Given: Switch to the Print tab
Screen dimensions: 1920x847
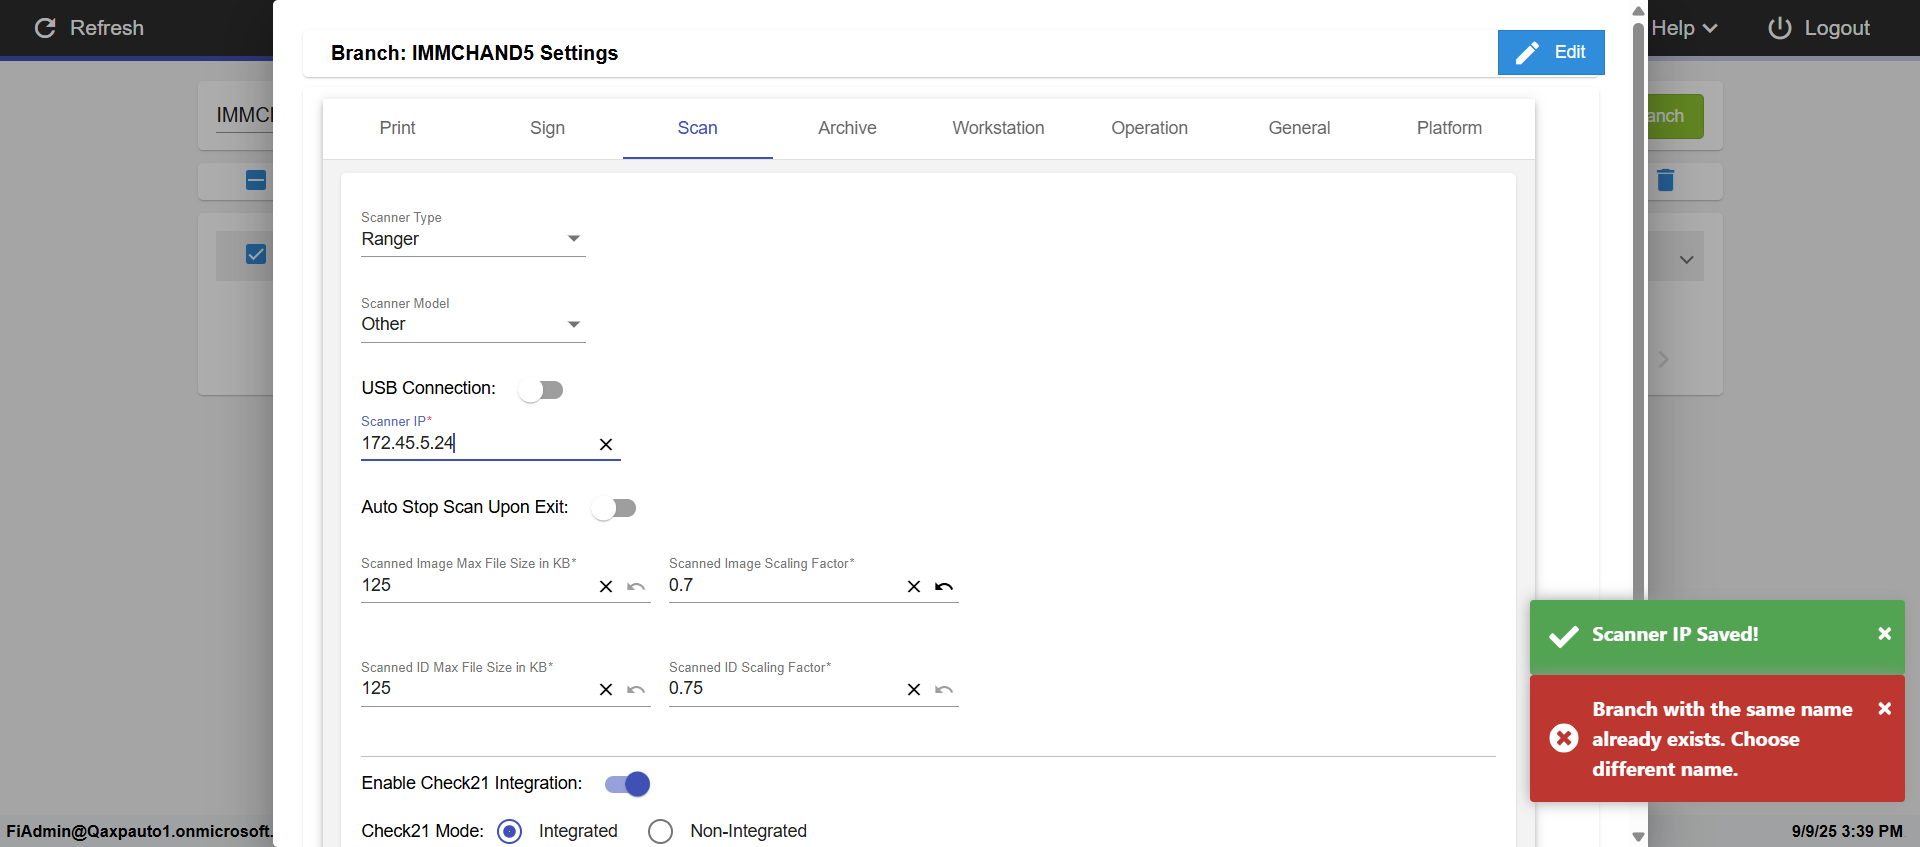Looking at the screenshot, I should pos(397,128).
